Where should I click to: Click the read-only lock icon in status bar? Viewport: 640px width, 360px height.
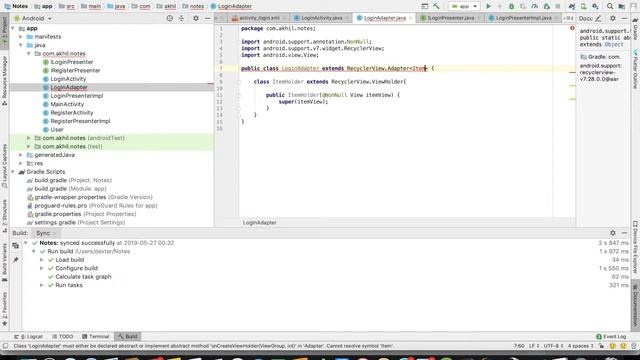tap(601, 346)
